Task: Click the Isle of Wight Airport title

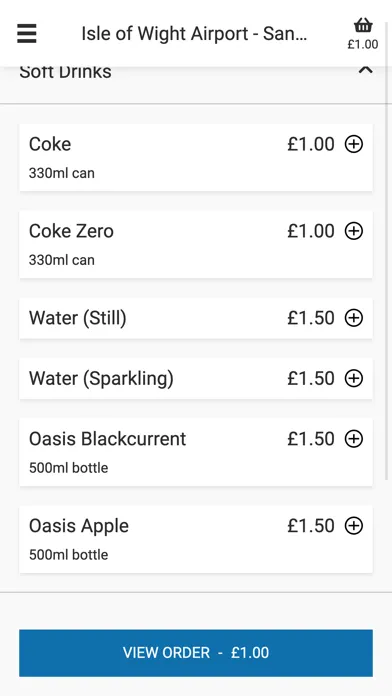Action: coord(194,34)
